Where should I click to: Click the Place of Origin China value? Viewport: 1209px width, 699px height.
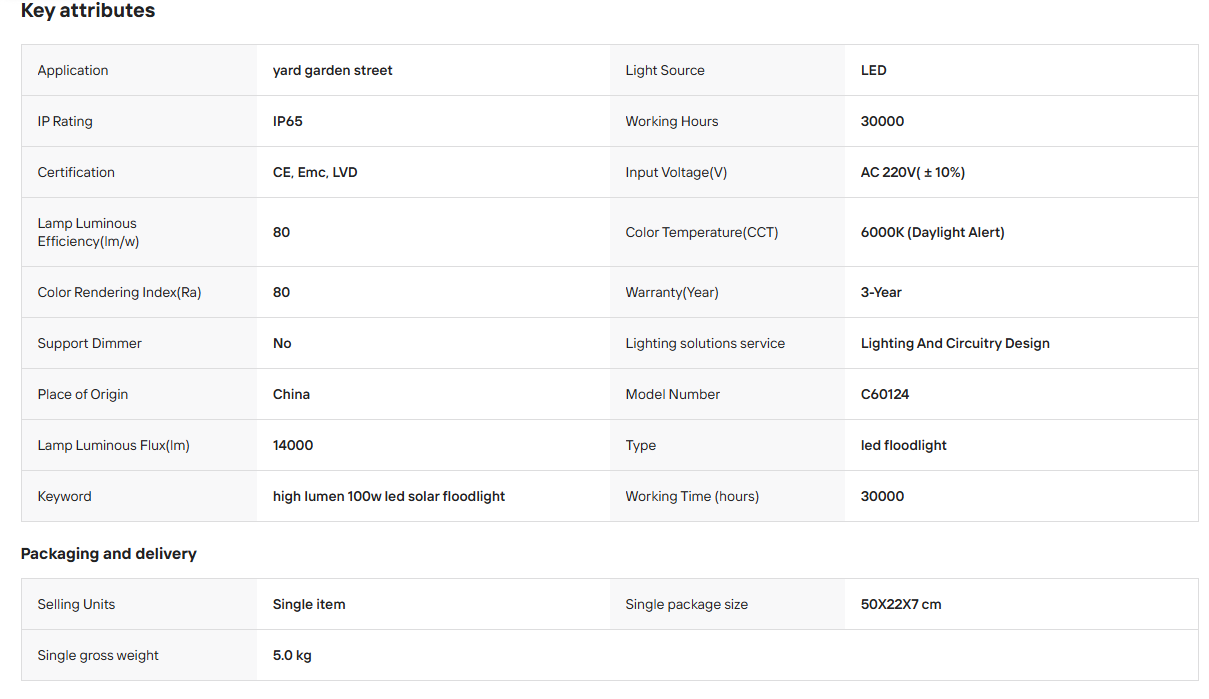(x=292, y=394)
